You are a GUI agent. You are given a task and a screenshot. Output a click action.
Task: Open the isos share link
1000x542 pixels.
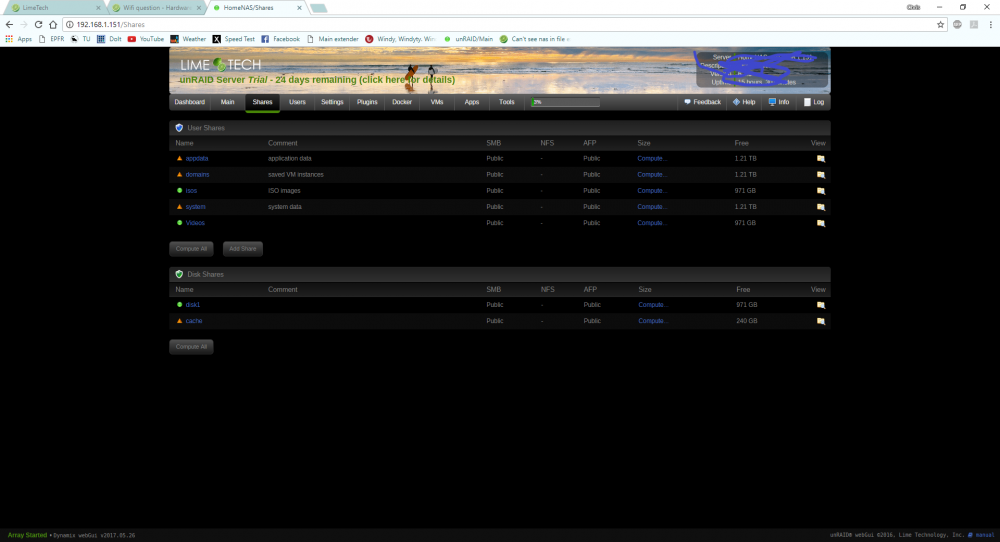coord(191,190)
